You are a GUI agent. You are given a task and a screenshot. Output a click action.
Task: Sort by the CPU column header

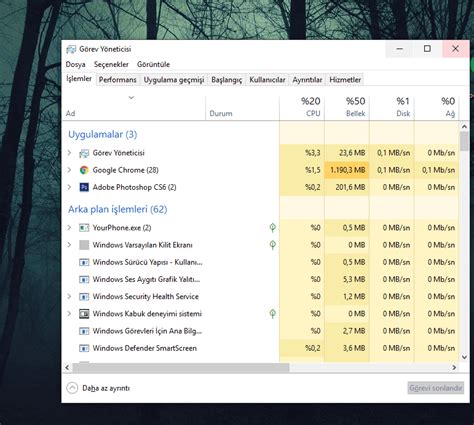(x=302, y=107)
